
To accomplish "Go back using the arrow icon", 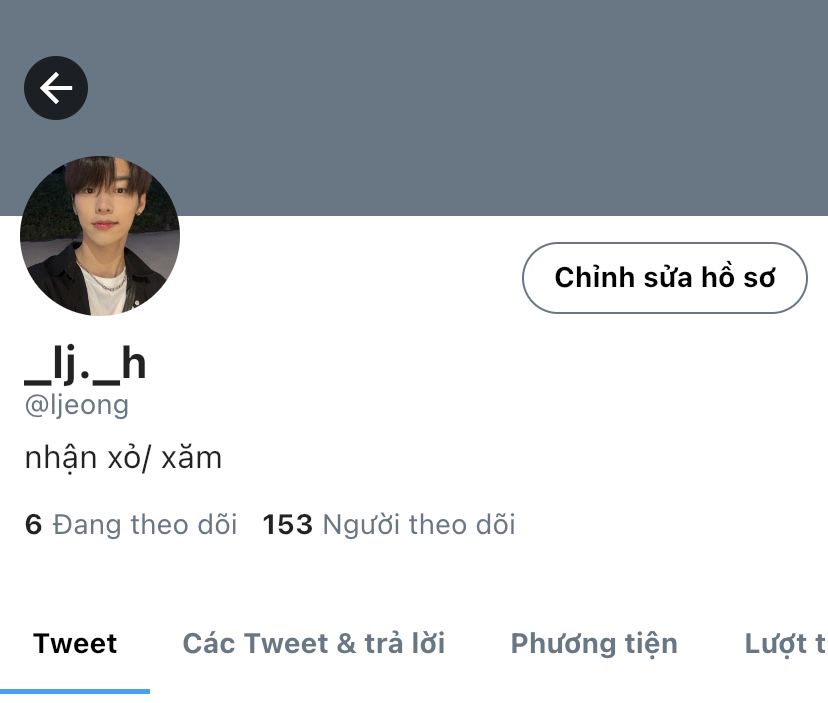I will (x=56, y=88).
